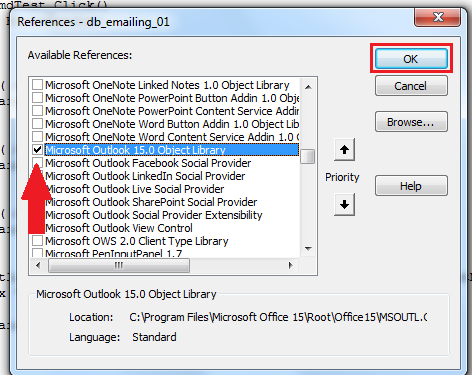Check OneNote Word Content Service Addin checkbox

37,137
